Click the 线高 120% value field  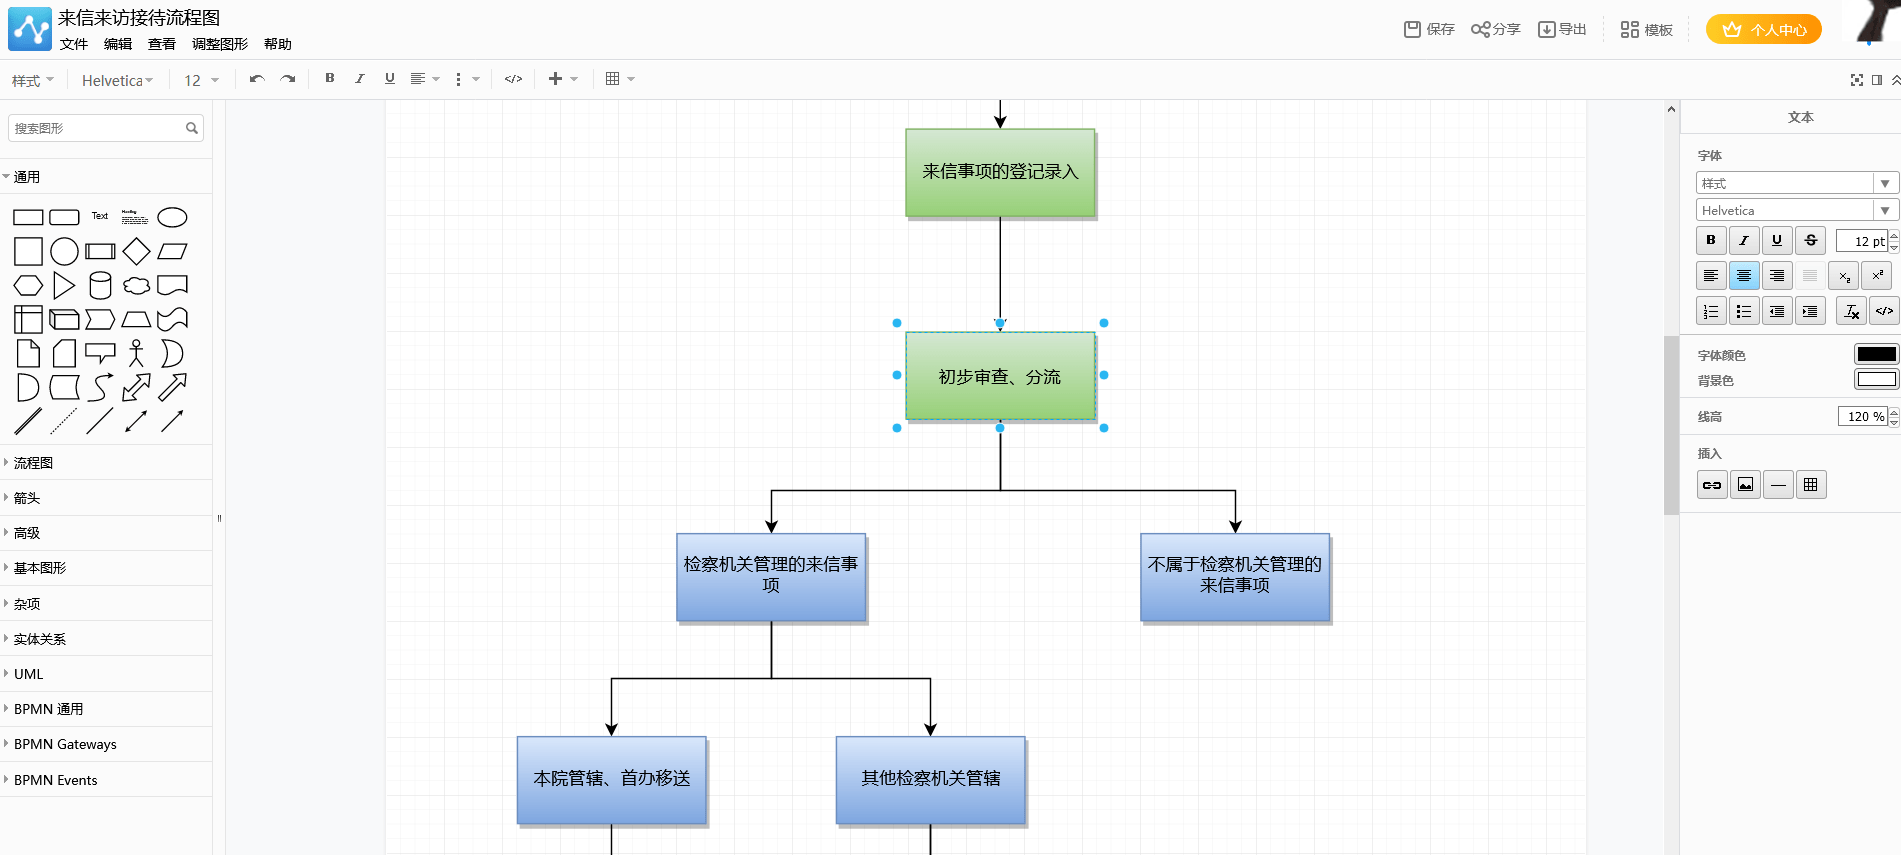(x=1863, y=417)
